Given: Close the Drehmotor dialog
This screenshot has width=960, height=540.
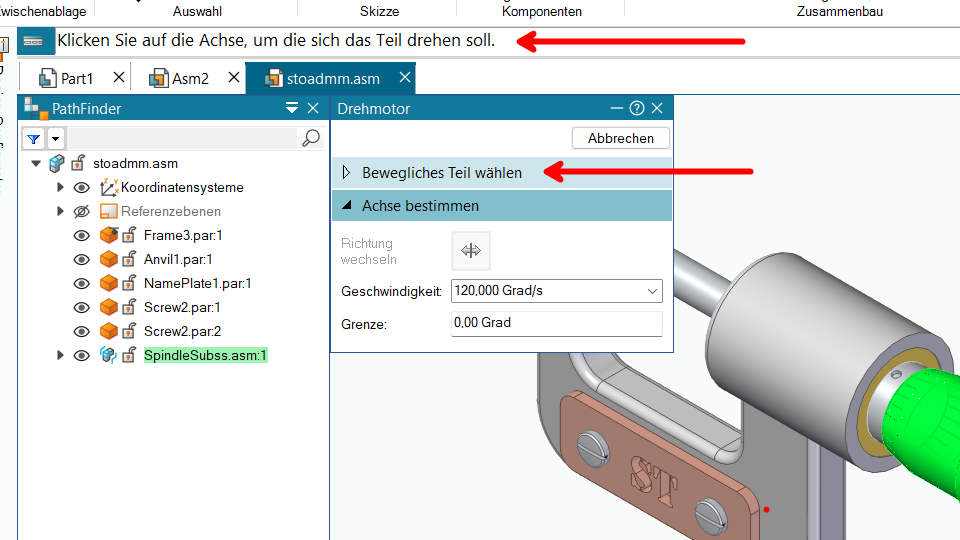Looking at the screenshot, I should click(657, 108).
